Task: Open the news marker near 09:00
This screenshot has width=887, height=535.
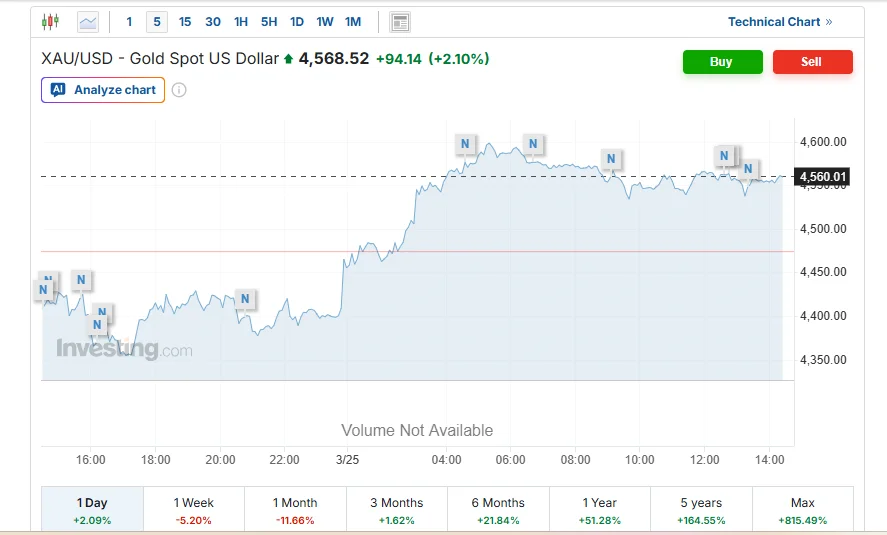Action: point(611,158)
